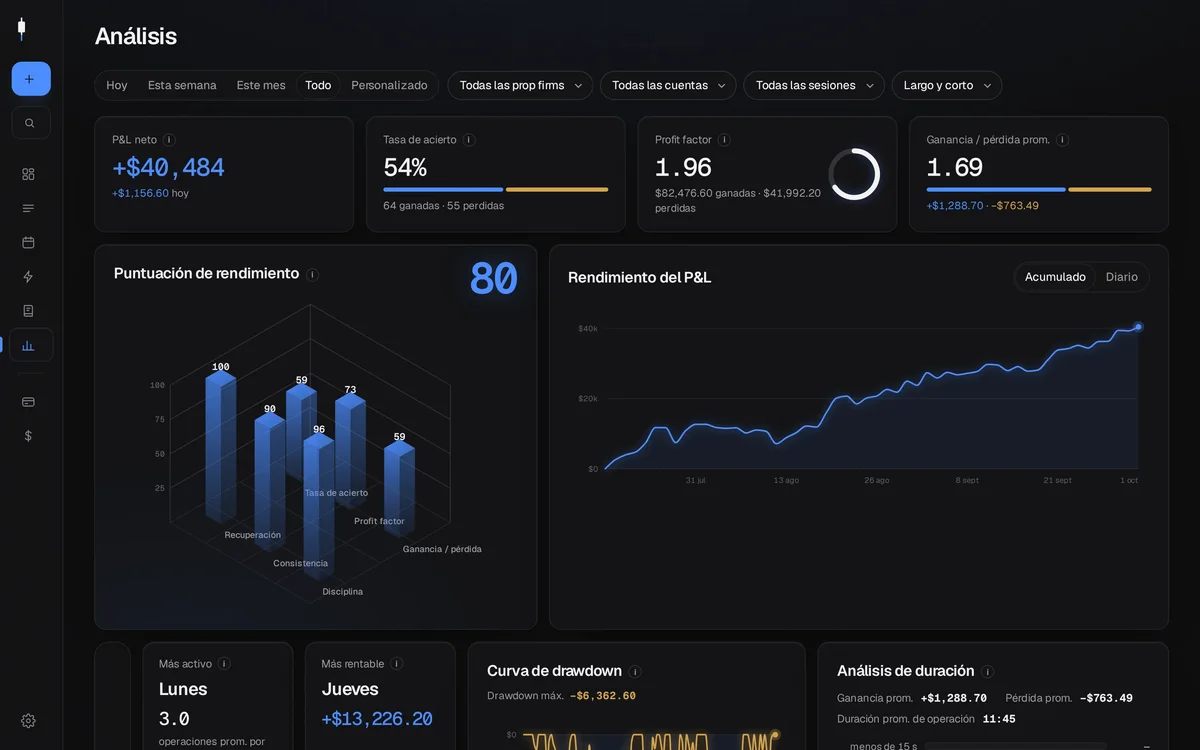Switch chart to Acumulado view
Image resolution: width=1200 pixels, height=750 pixels.
pos(1055,277)
